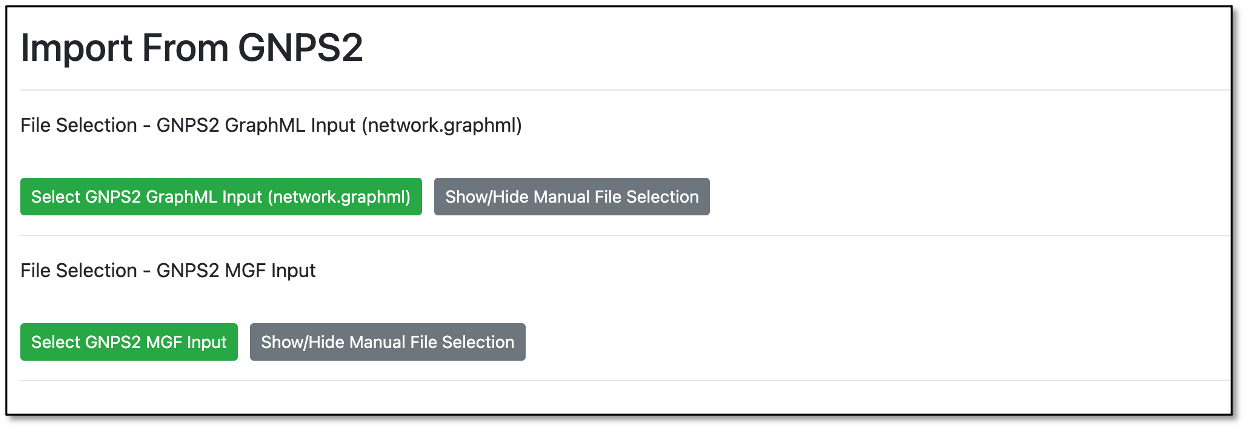Click the divider between GraphML and MGF sections
Image resolution: width=1246 pixels, height=428 pixels.
pos(625,236)
